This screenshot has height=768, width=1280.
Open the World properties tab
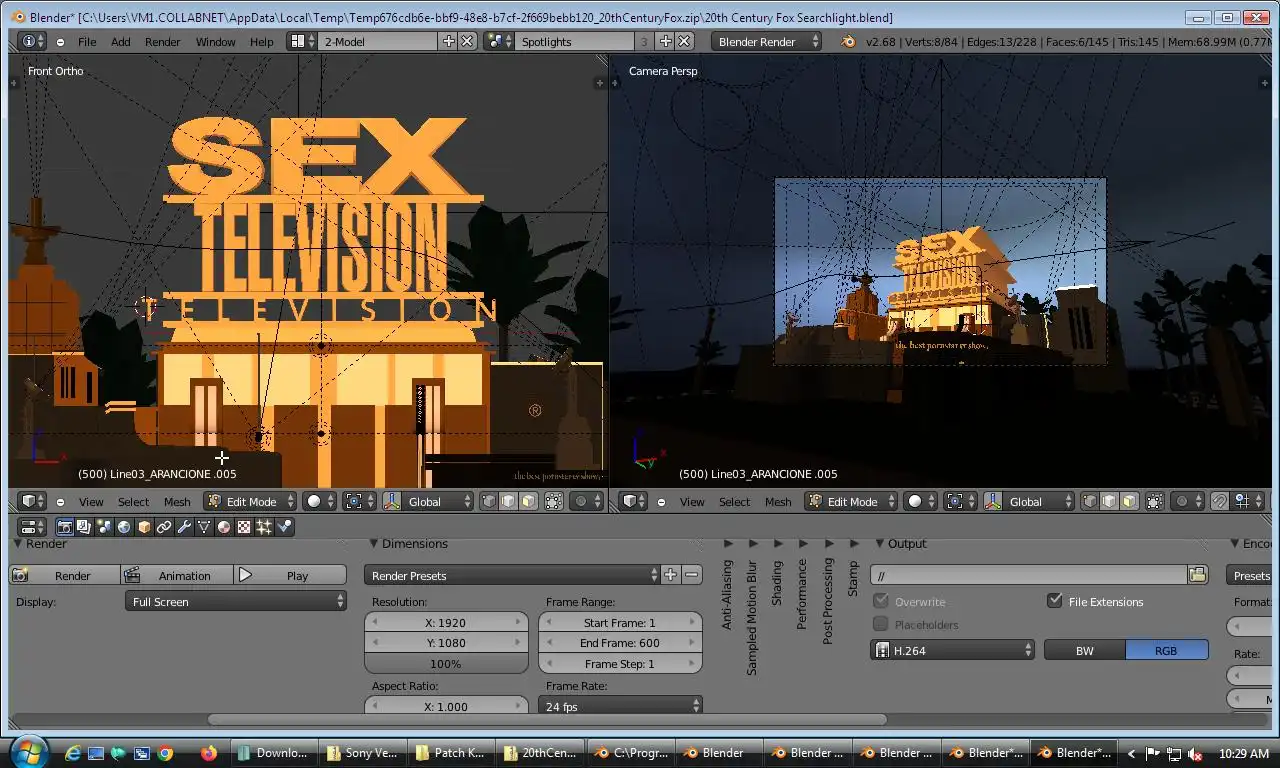tap(124, 527)
